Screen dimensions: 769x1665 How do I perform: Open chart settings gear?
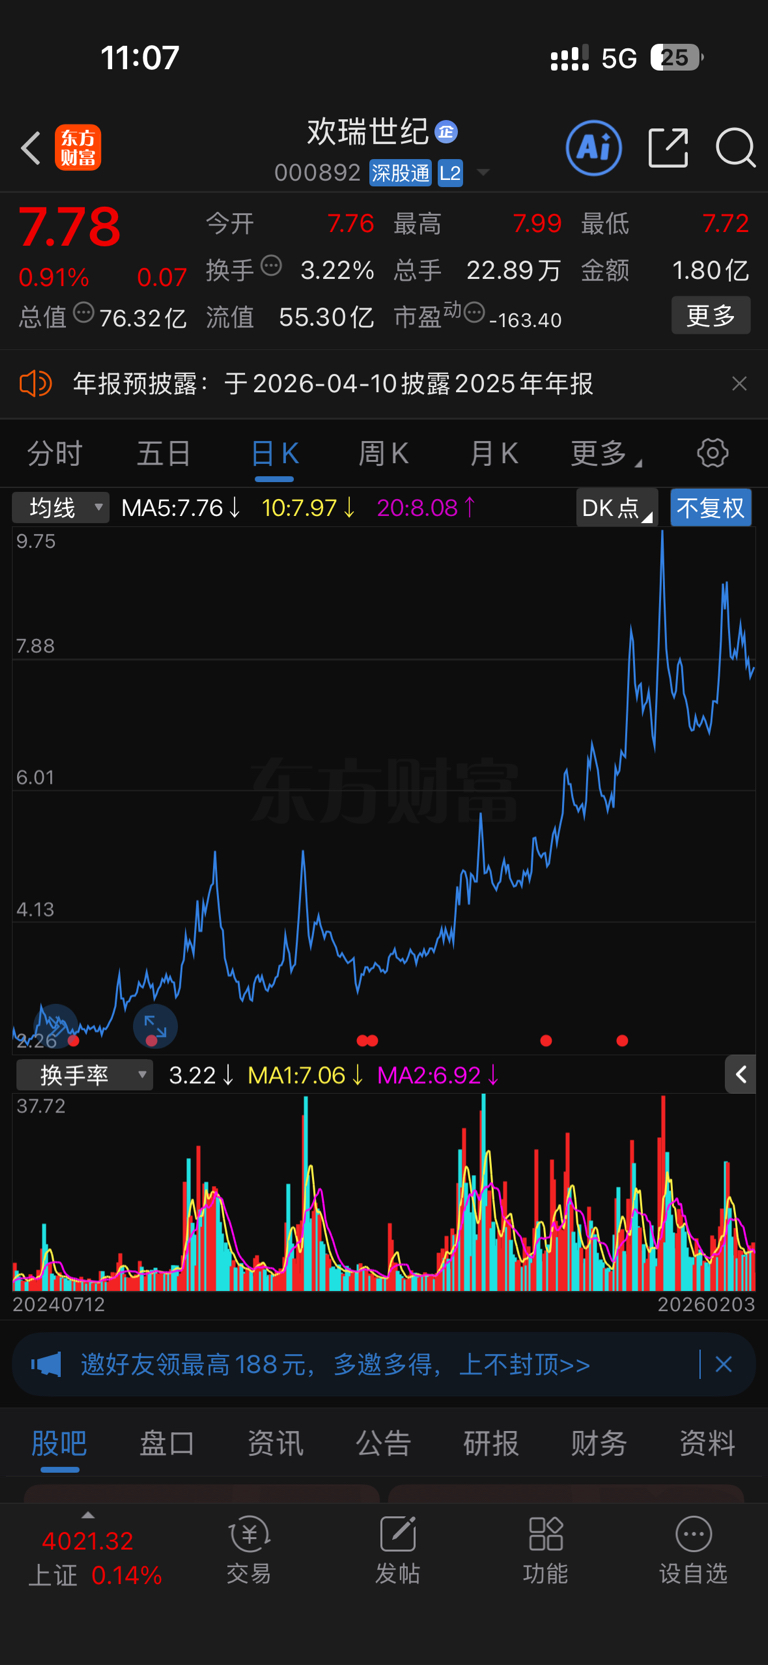click(x=713, y=453)
